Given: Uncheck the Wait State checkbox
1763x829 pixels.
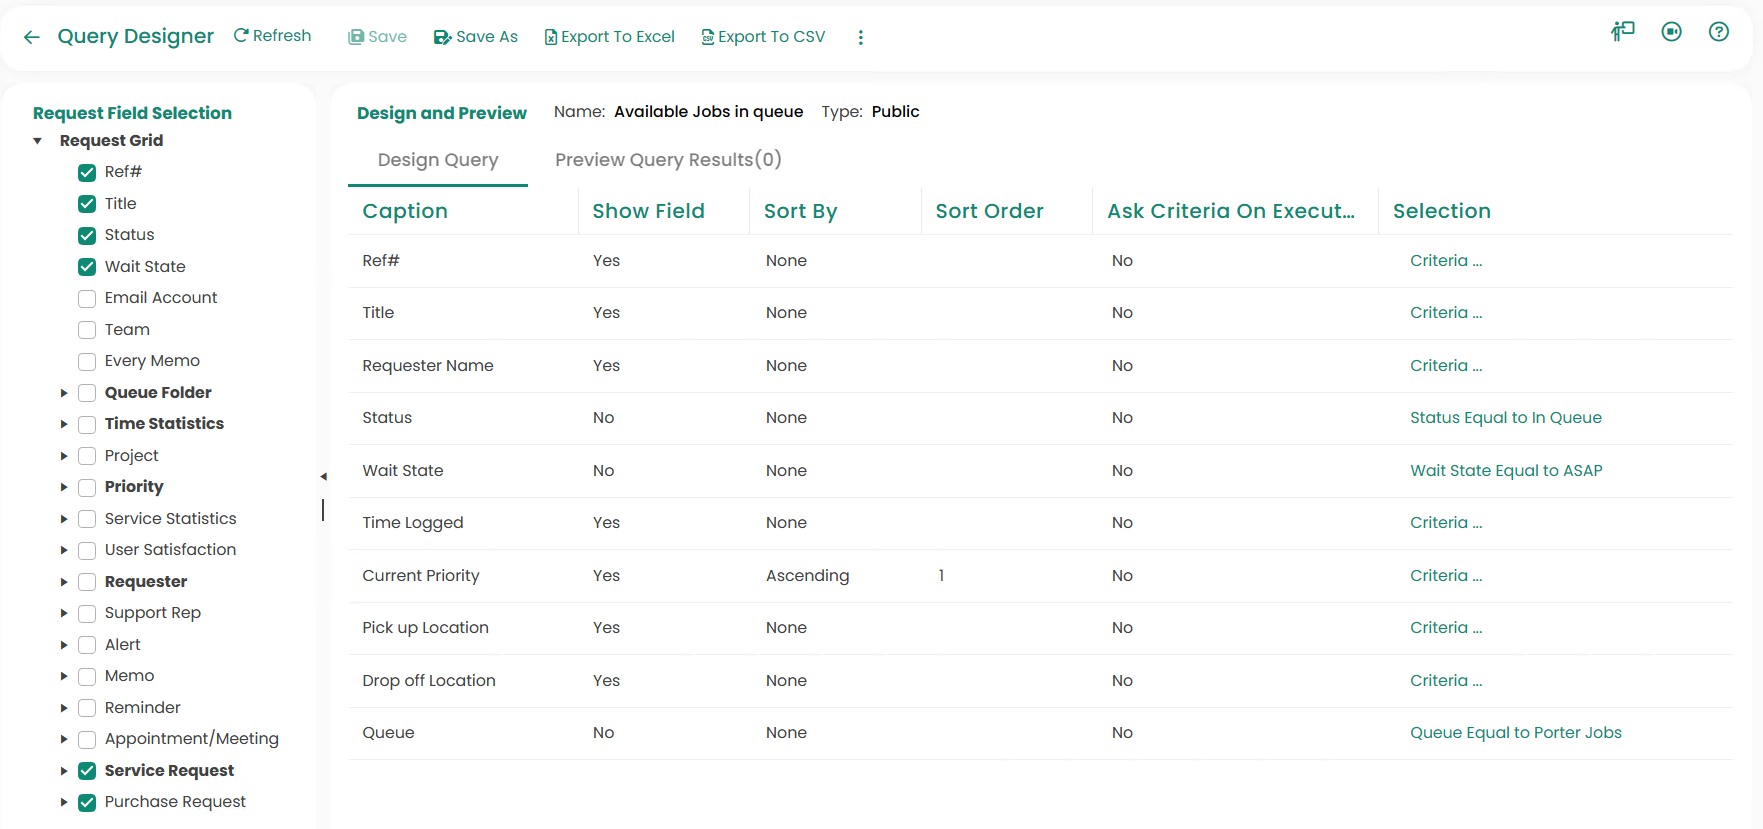Looking at the screenshot, I should (87, 267).
